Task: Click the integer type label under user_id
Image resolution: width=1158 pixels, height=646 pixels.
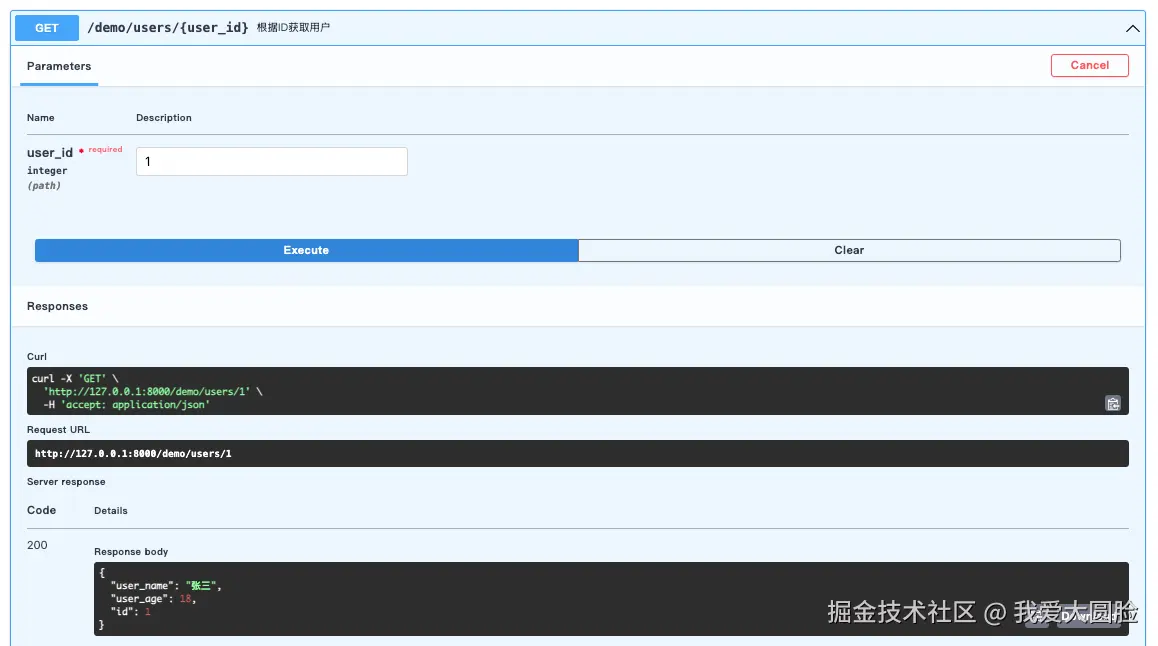Action: tap(47, 171)
